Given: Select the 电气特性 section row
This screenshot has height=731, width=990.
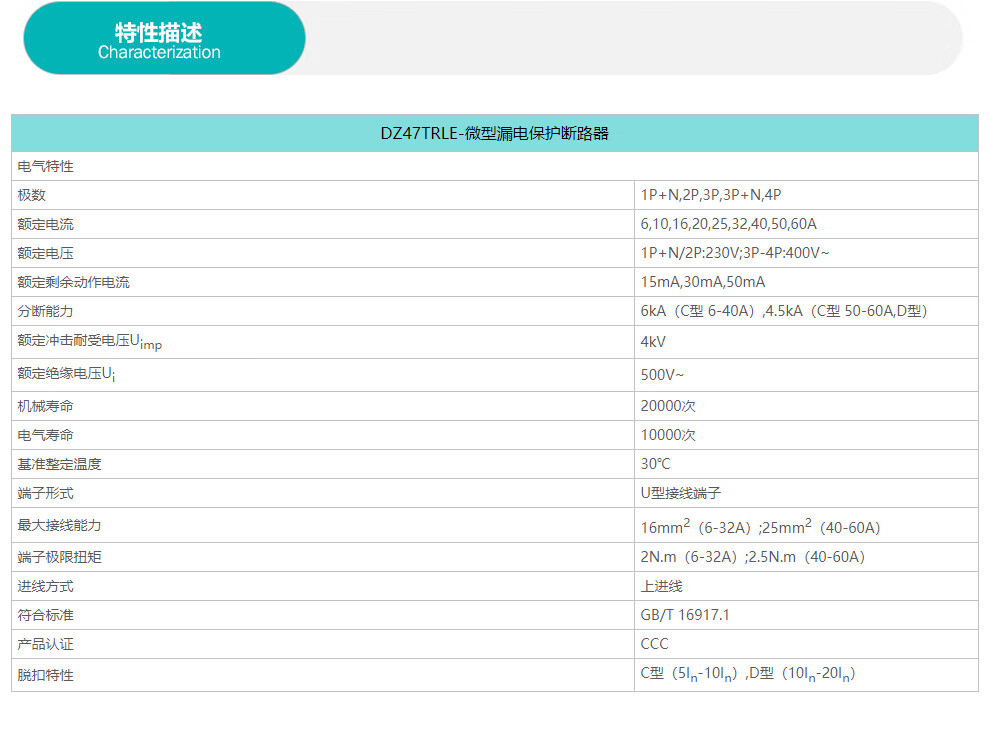Looking at the screenshot, I should tap(46, 166).
